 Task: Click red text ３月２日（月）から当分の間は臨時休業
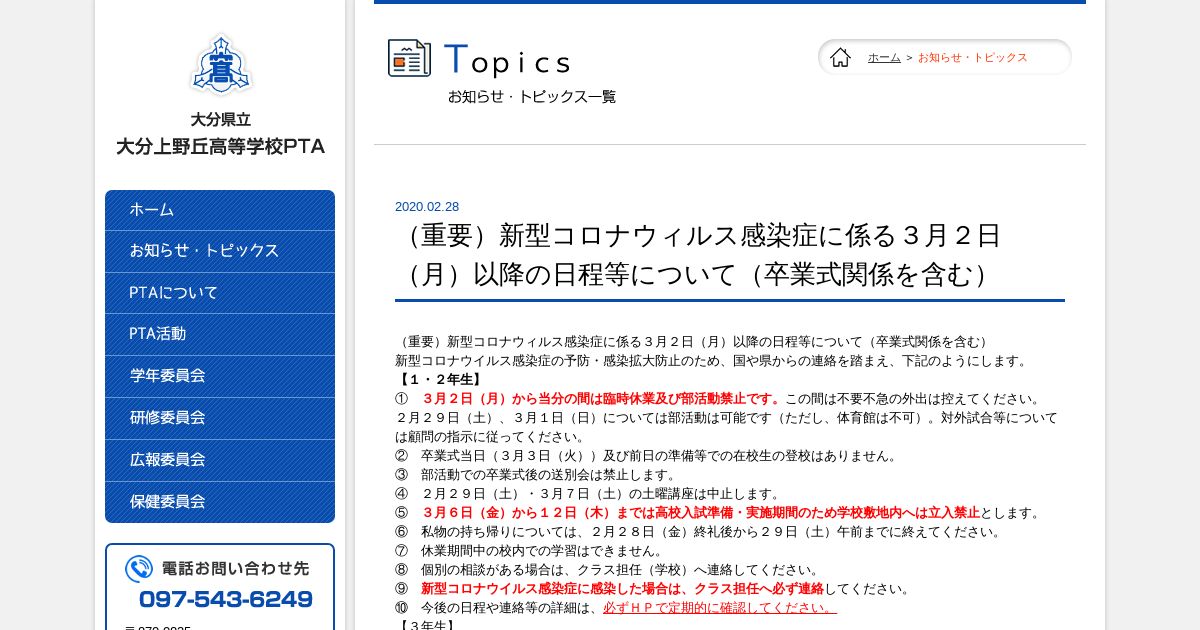point(602,398)
